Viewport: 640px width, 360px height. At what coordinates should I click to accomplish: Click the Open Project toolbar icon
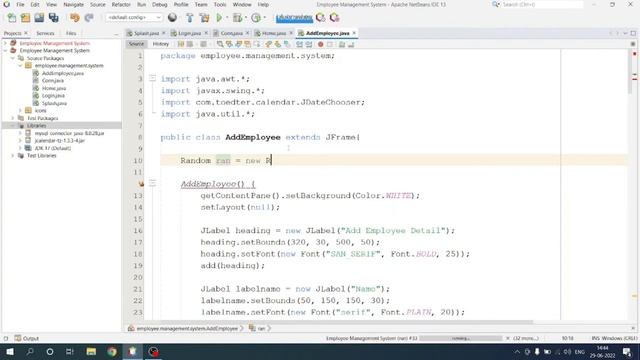click(39, 18)
